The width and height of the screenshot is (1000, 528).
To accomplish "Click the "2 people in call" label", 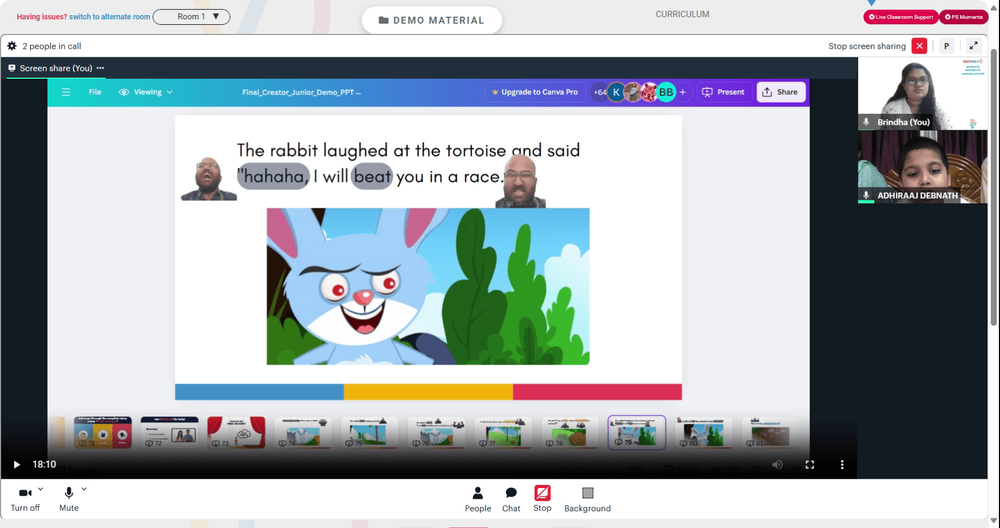I will tap(52, 46).
